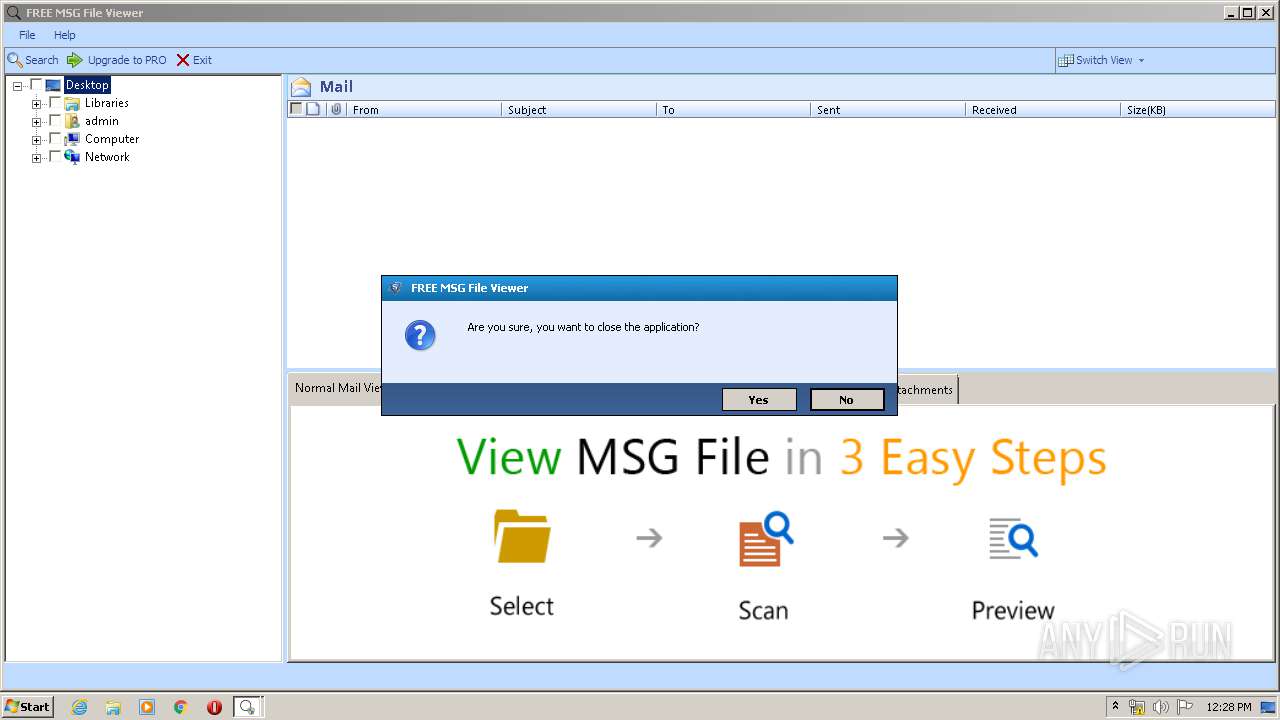
Task: Click the Desktop monitor icon in tree
Action: coord(53,85)
